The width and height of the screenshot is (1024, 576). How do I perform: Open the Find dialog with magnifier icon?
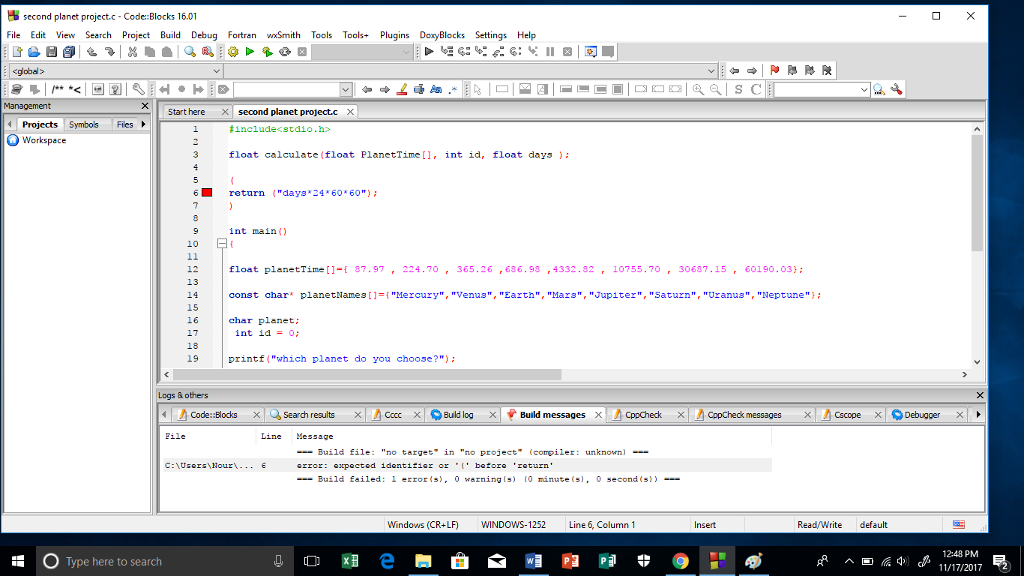coord(189,51)
